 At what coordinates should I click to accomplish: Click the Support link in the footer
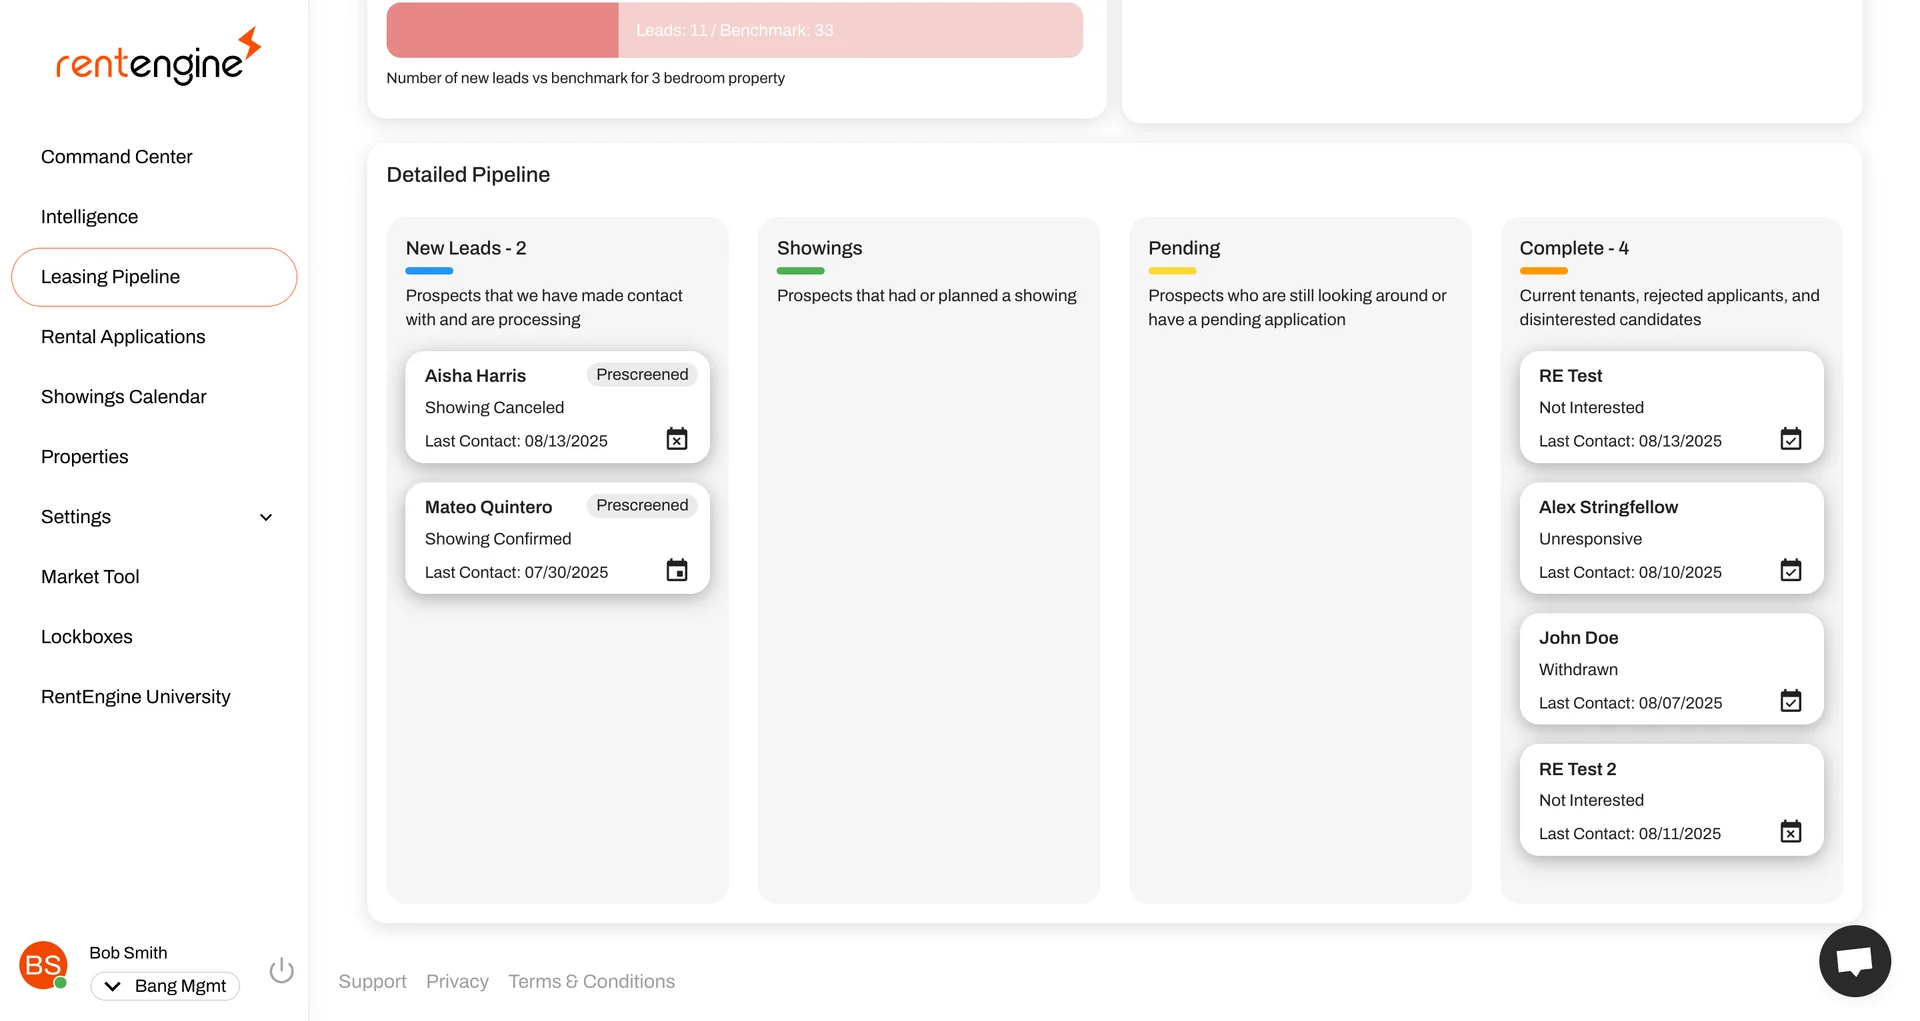pos(371,981)
